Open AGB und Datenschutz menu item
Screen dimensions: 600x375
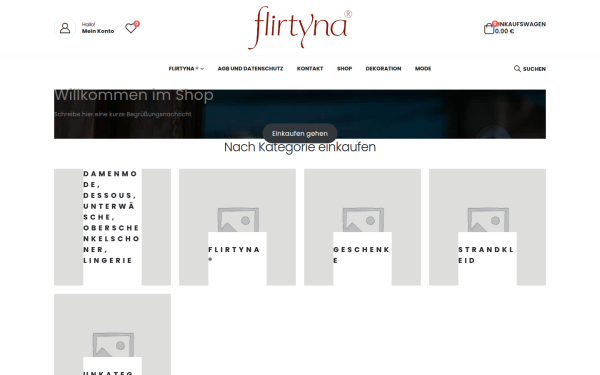[x=250, y=68]
